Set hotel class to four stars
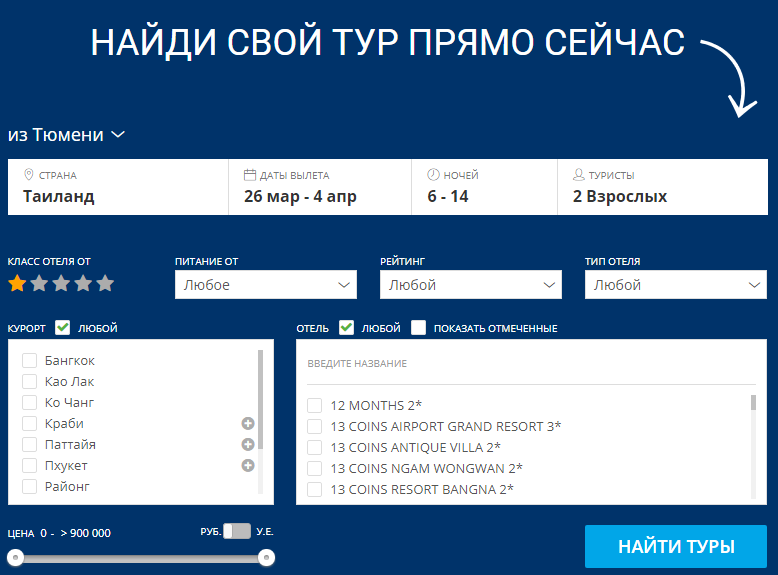The width and height of the screenshot is (778, 575). [83, 283]
